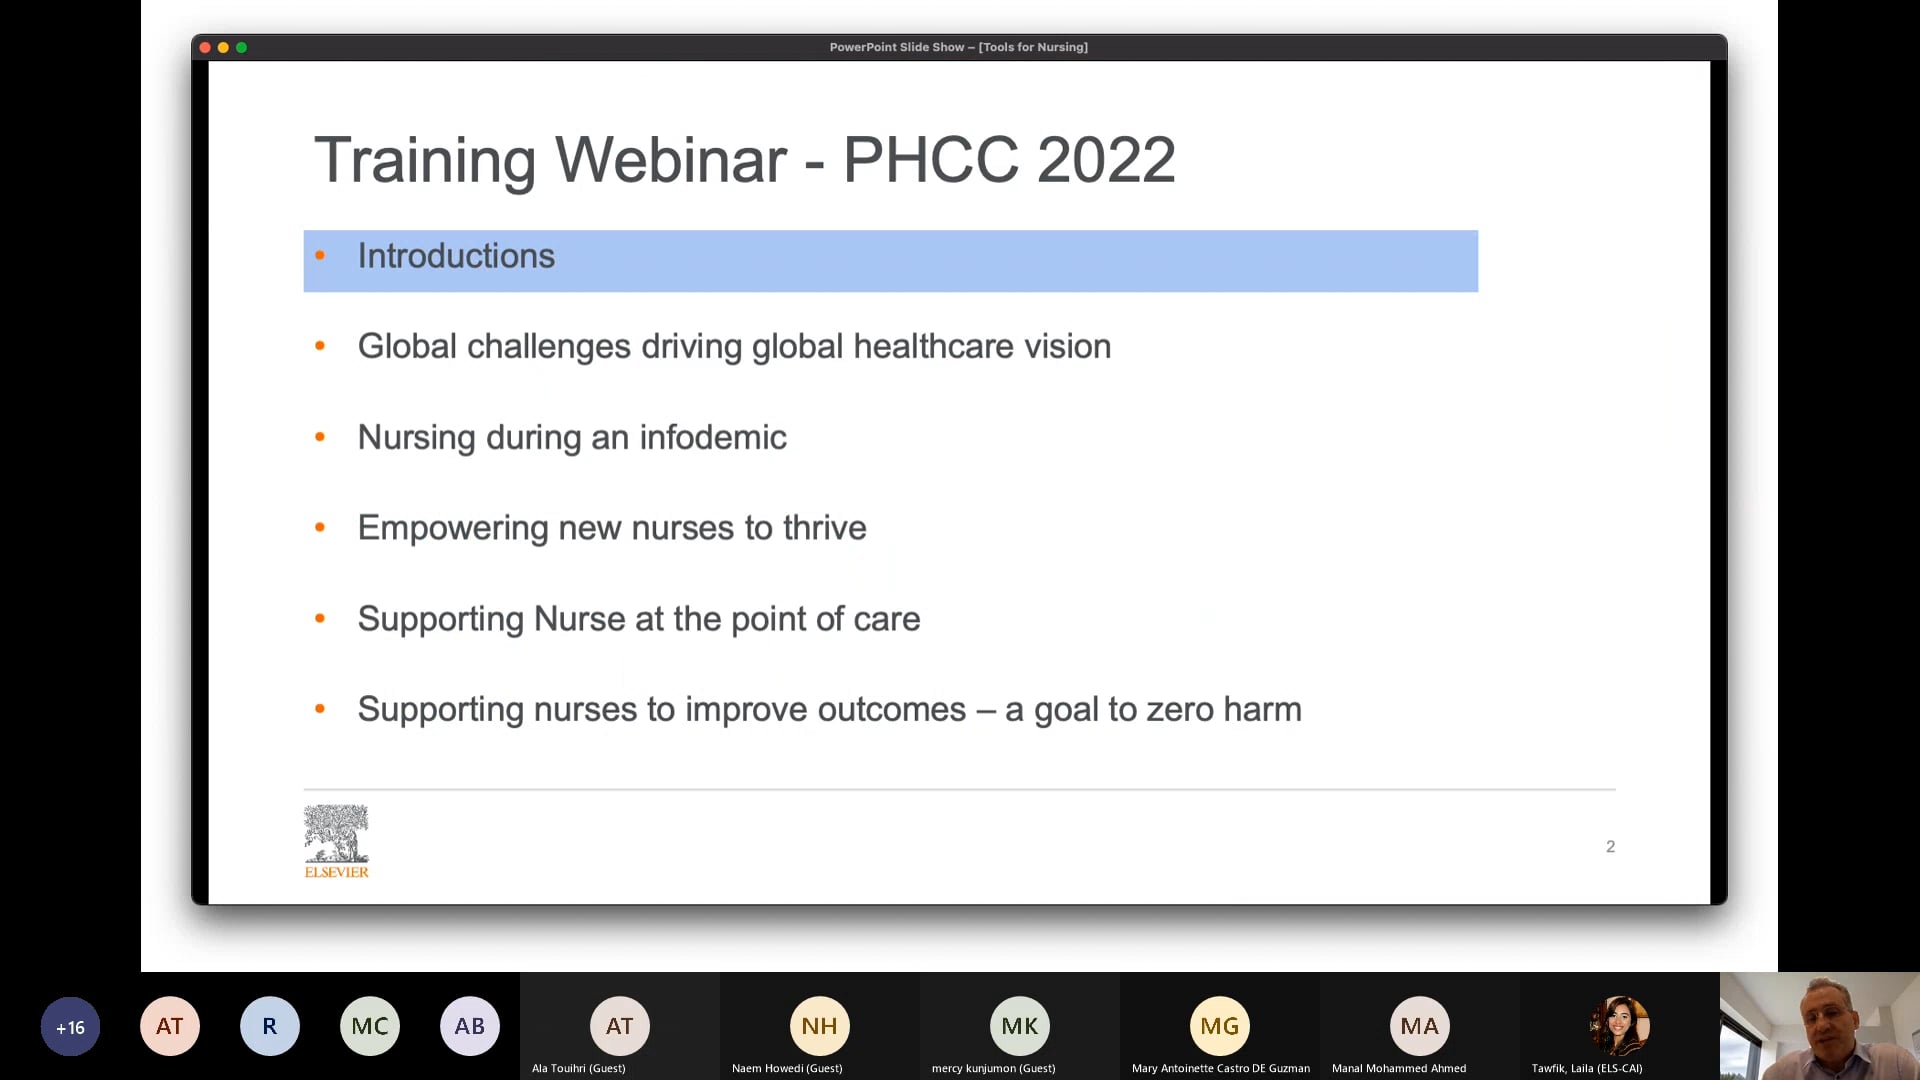Click the first AT participant avatar beside +16
Image resolution: width=1920 pixels, height=1080 pixels.
tap(170, 1026)
